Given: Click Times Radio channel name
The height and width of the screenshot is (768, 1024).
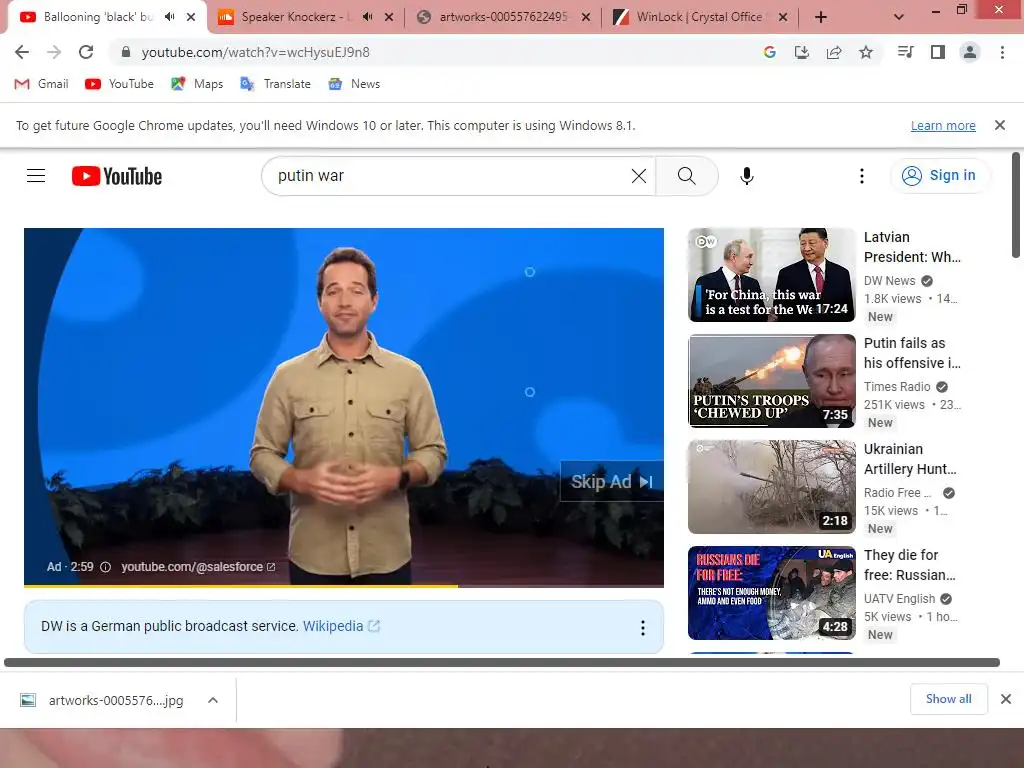Looking at the screenshot, I should pyautogui.click(x=897, y=387).
